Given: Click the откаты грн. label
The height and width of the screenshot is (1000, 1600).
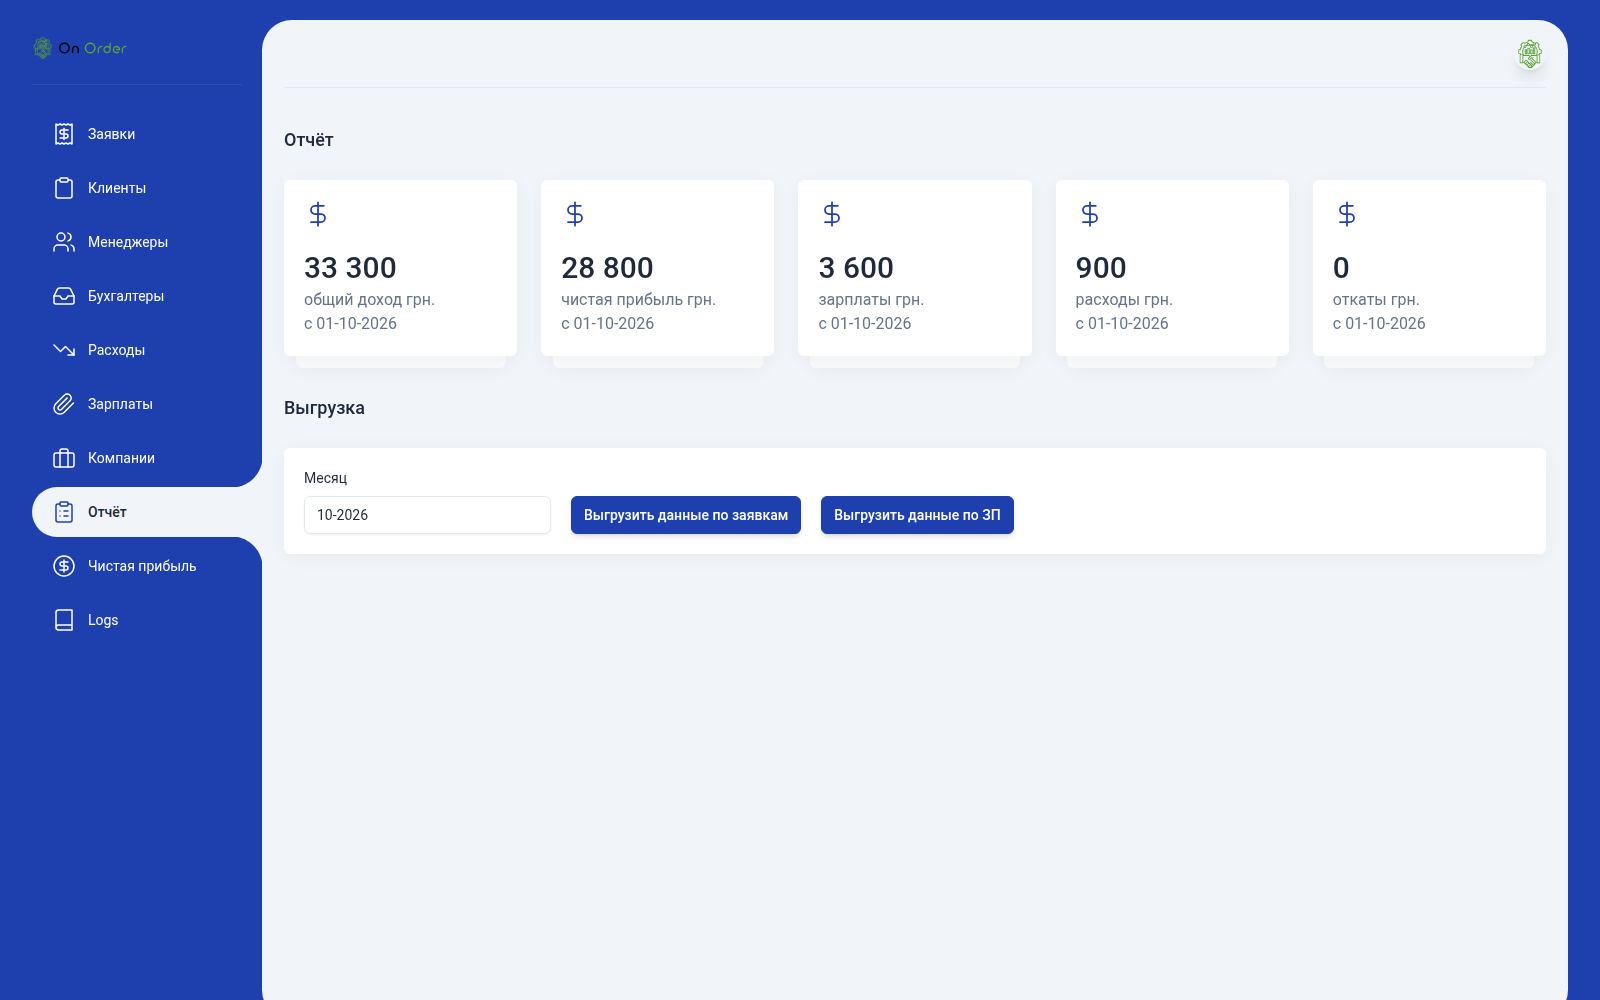Looking at the screenshot, I should point(1376,300).
